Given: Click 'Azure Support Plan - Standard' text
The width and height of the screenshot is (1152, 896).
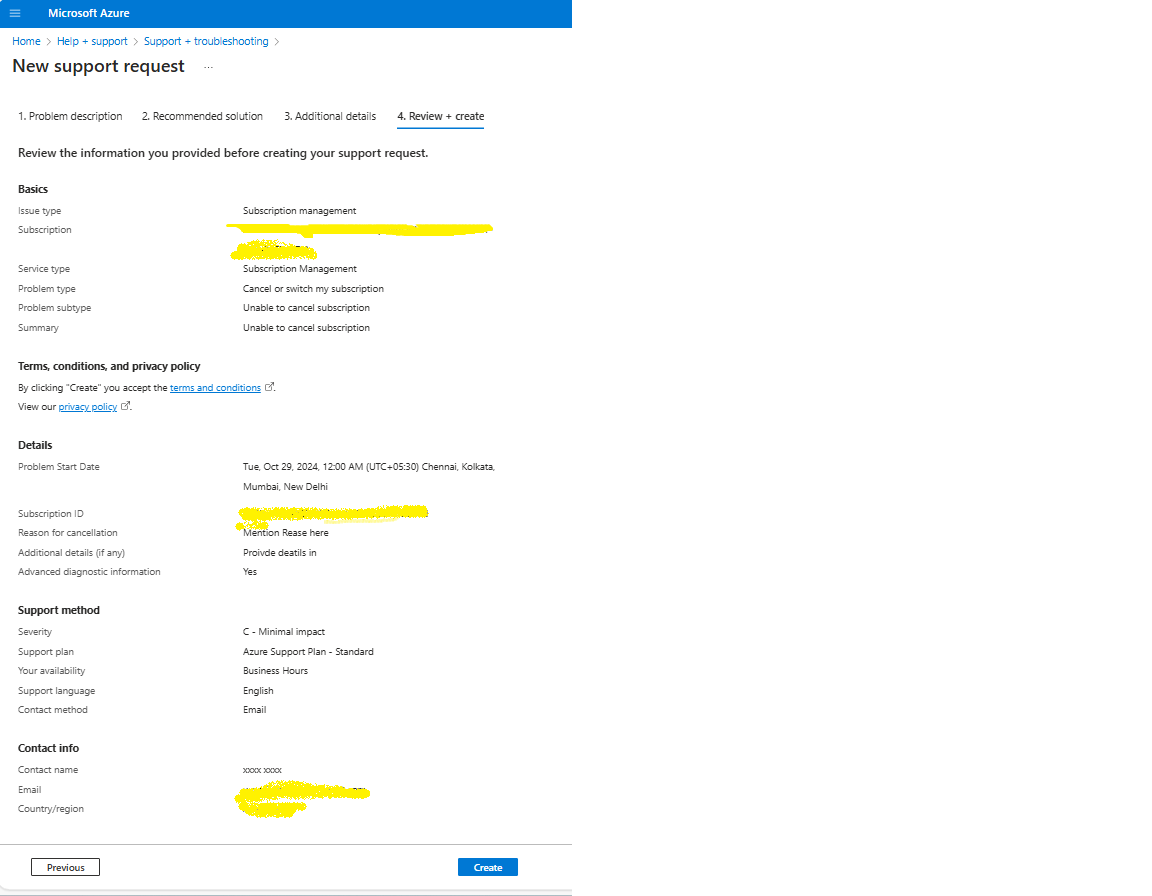Looking at the screenshot, I should 308,651.
